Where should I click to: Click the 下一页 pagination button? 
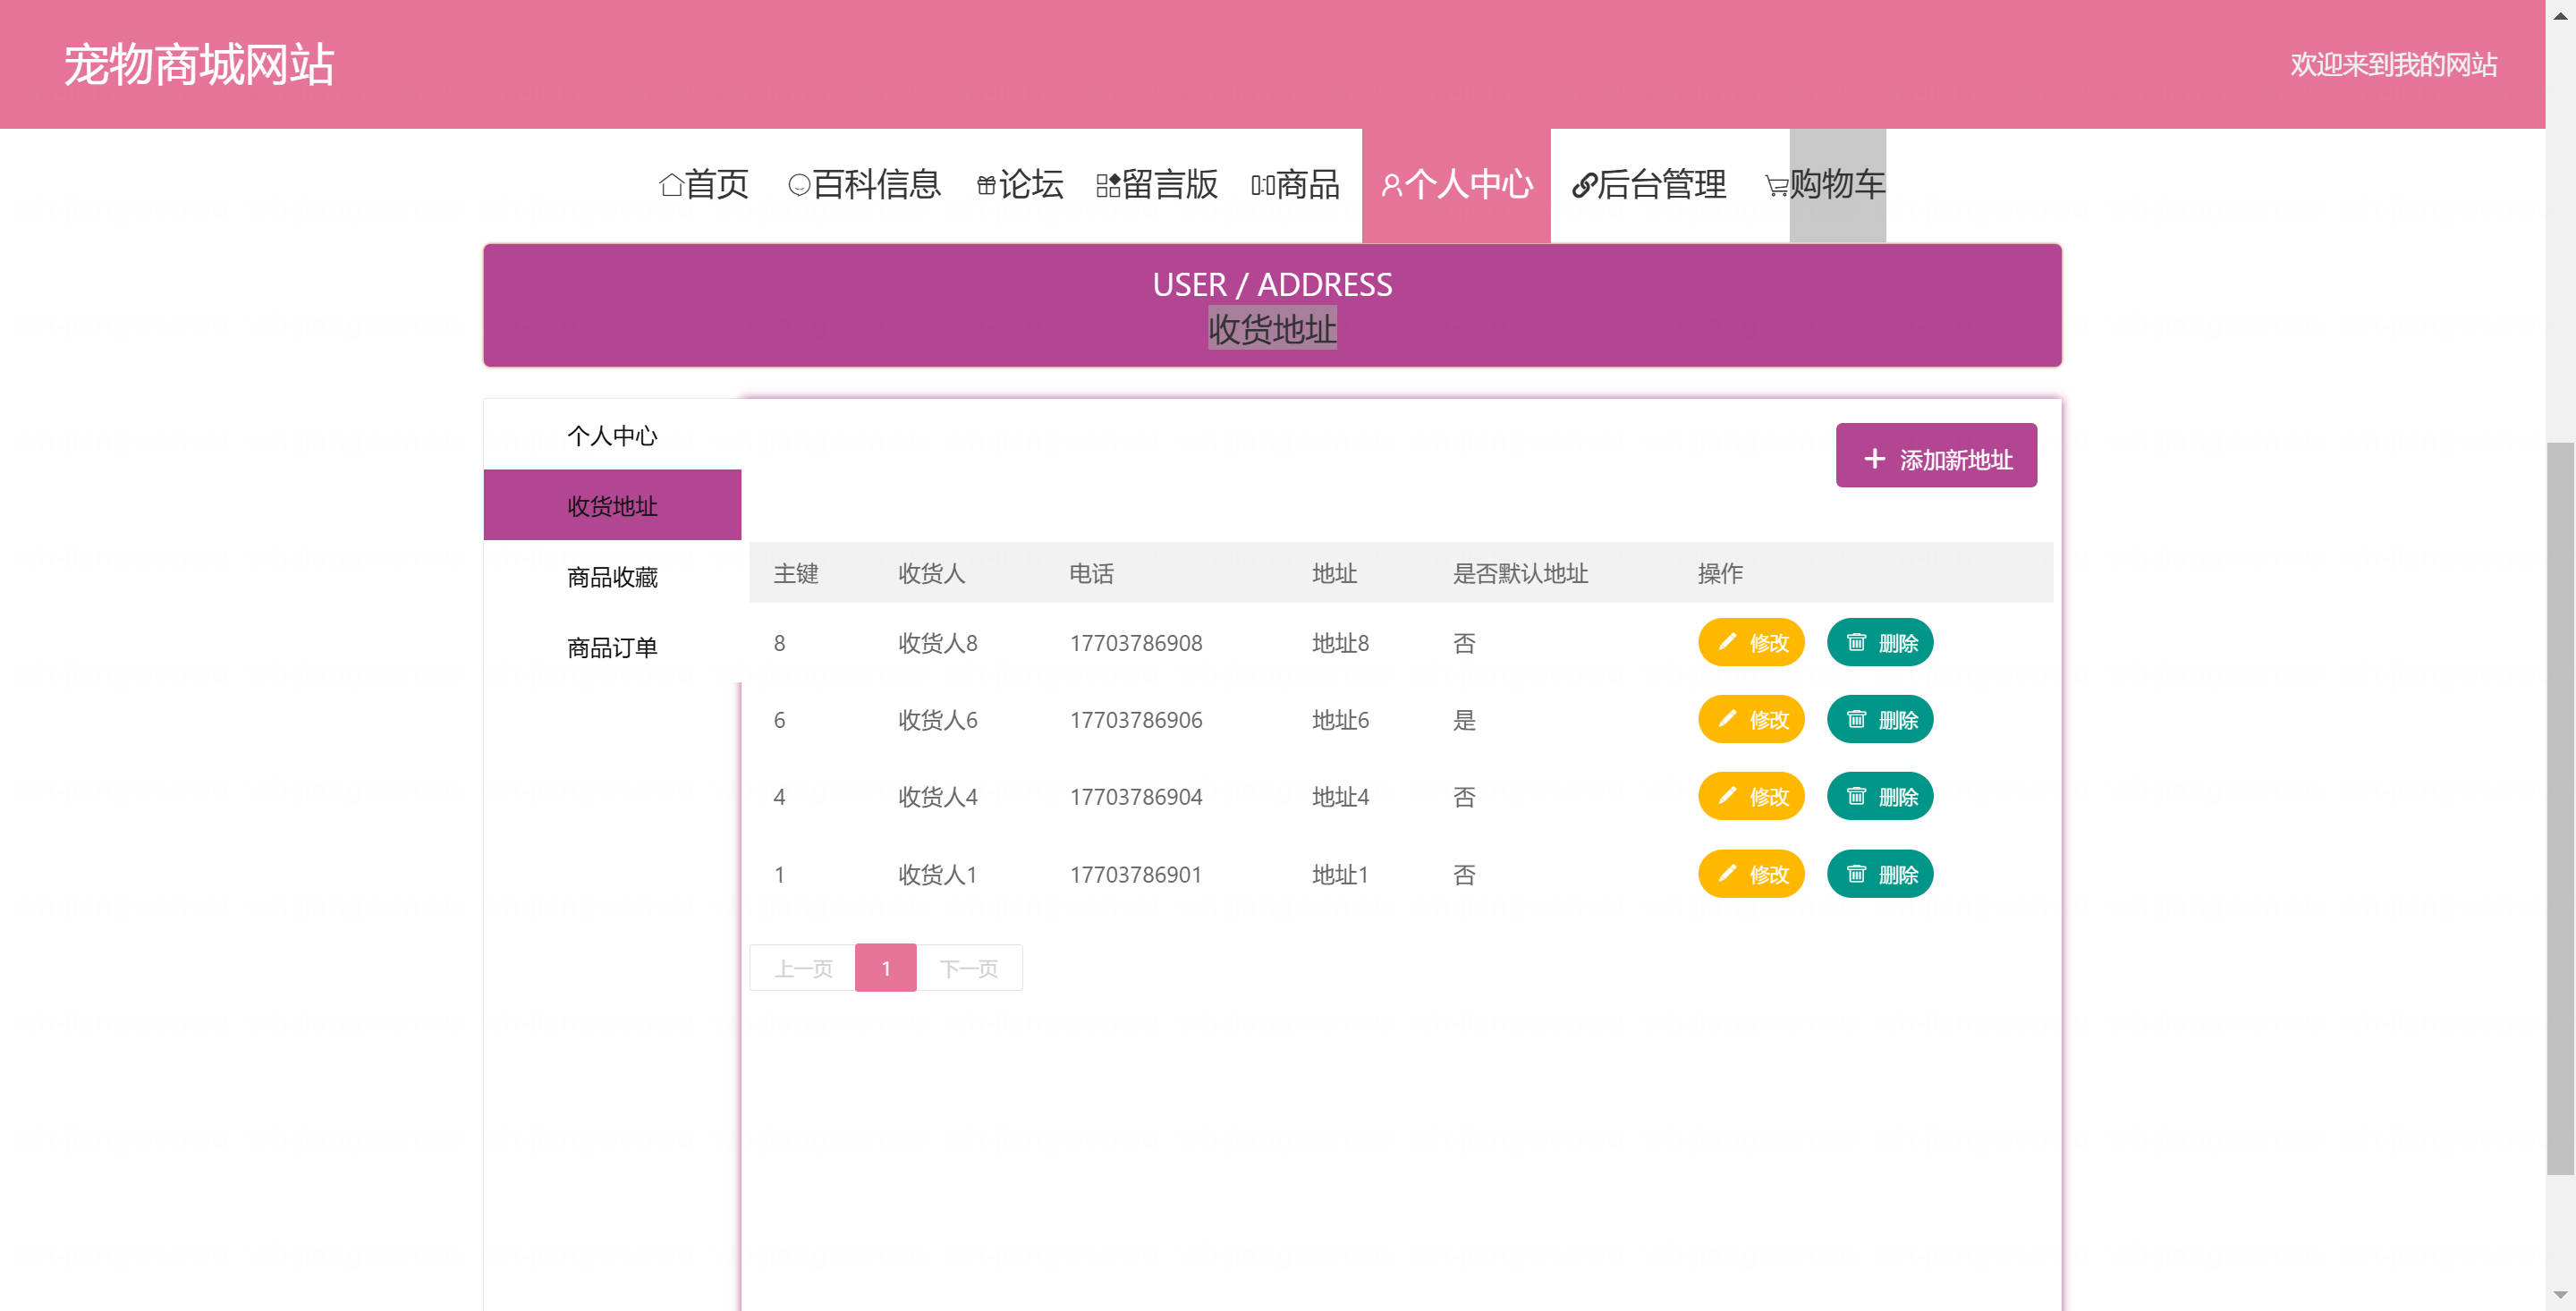(968, 967)
